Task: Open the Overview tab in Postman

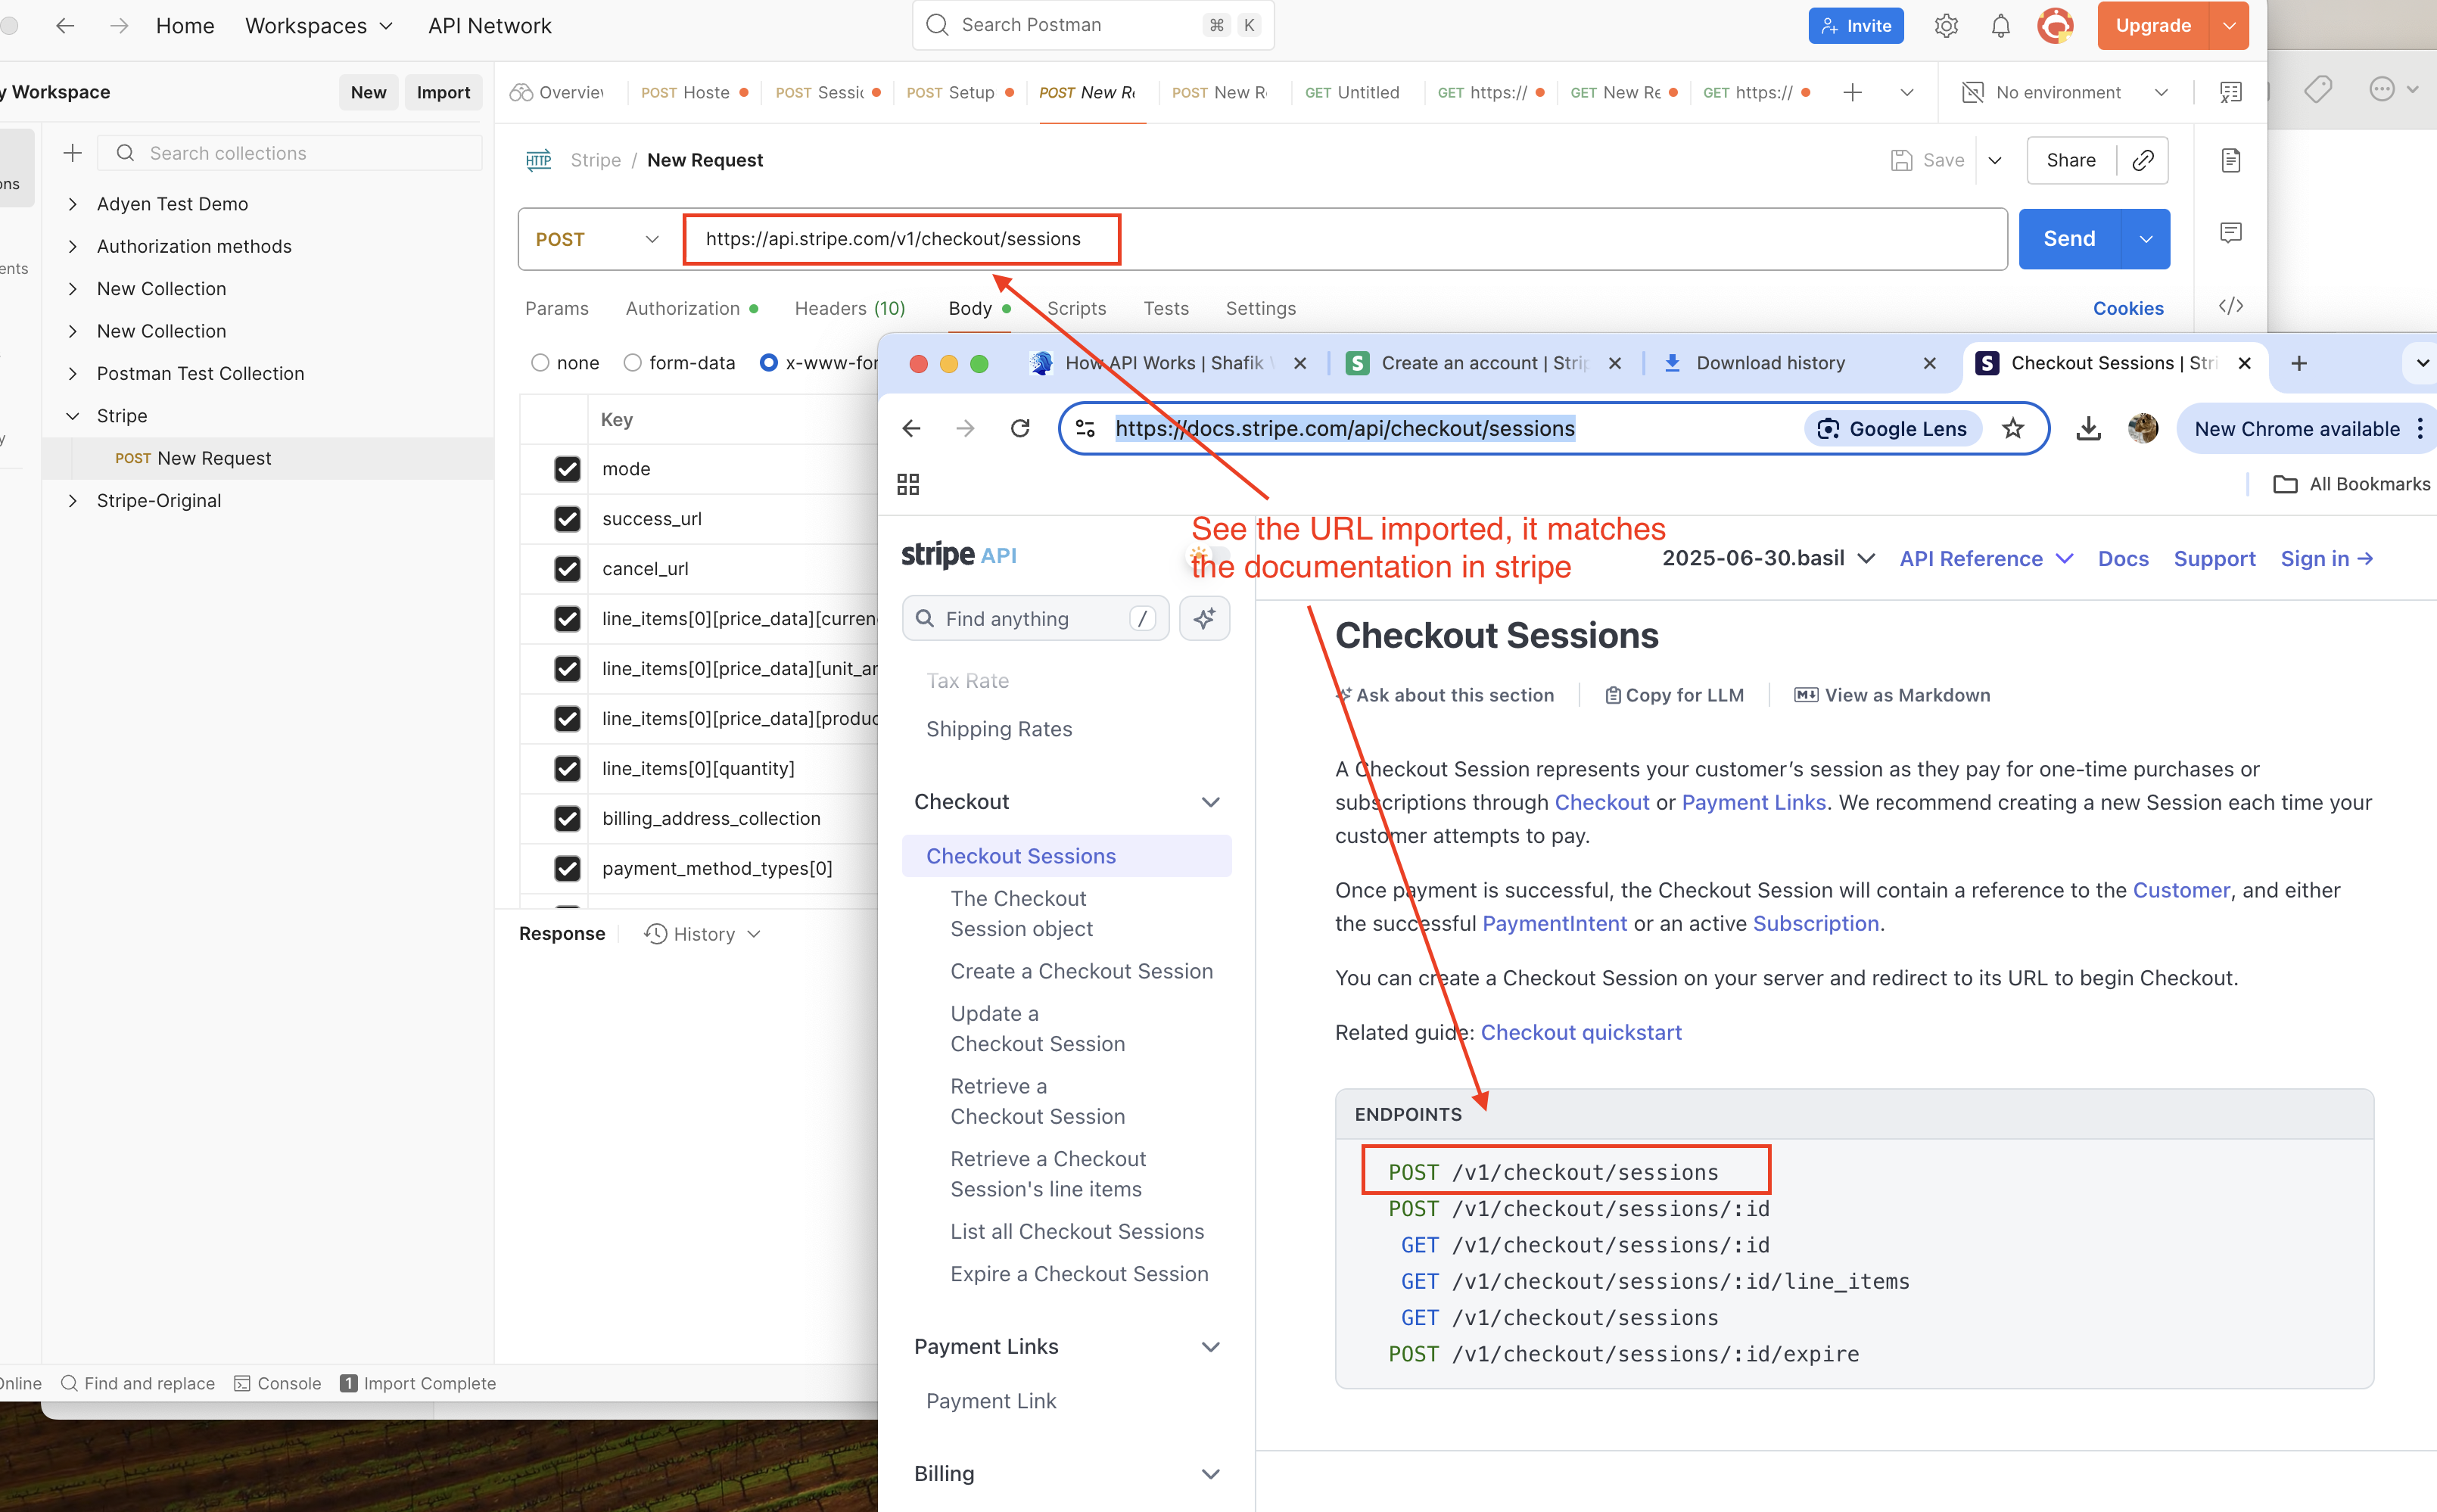Action: 557,92
